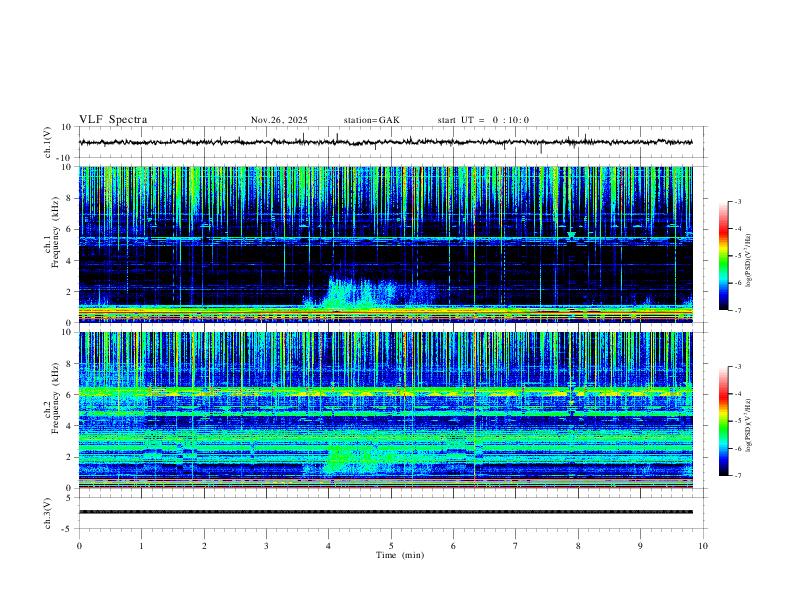
Task: Click the "Time (min)" axis label
Action: click(x=400, y=555)
